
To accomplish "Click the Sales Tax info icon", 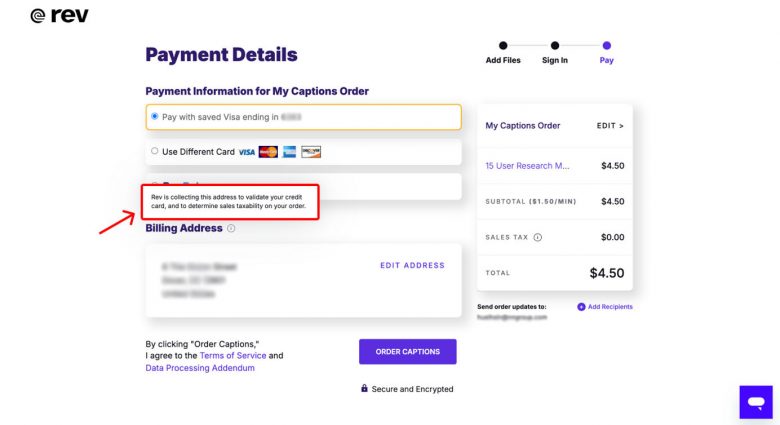I will (538, 237).
